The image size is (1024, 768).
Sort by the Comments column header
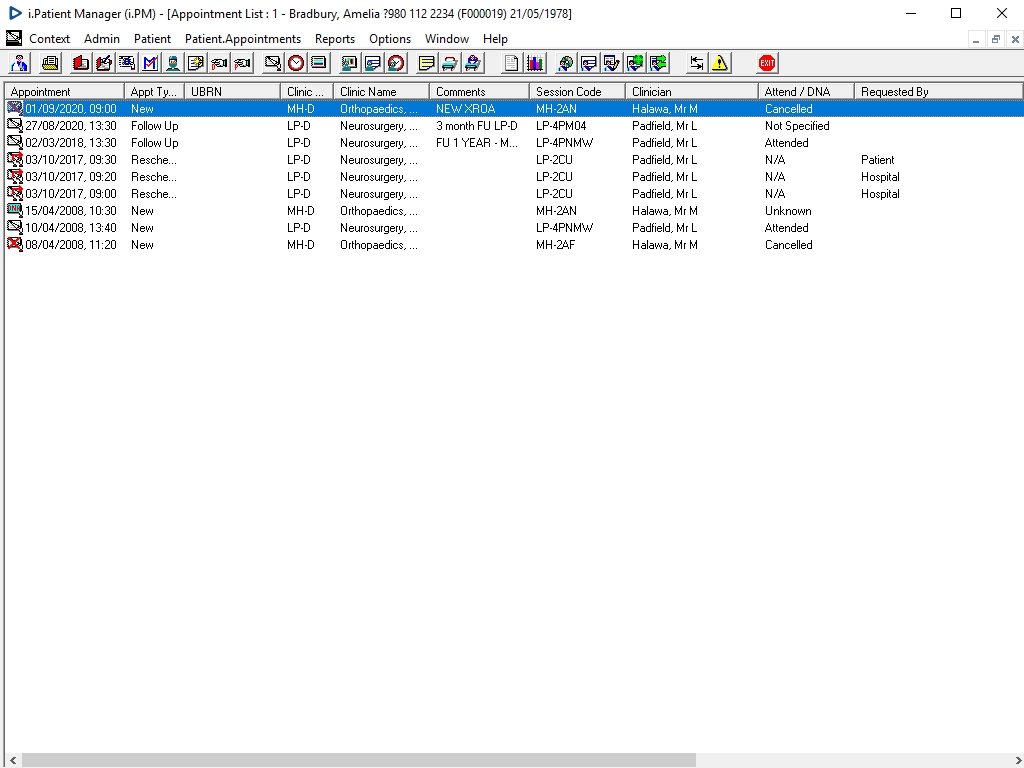click(x=479, y=91)
